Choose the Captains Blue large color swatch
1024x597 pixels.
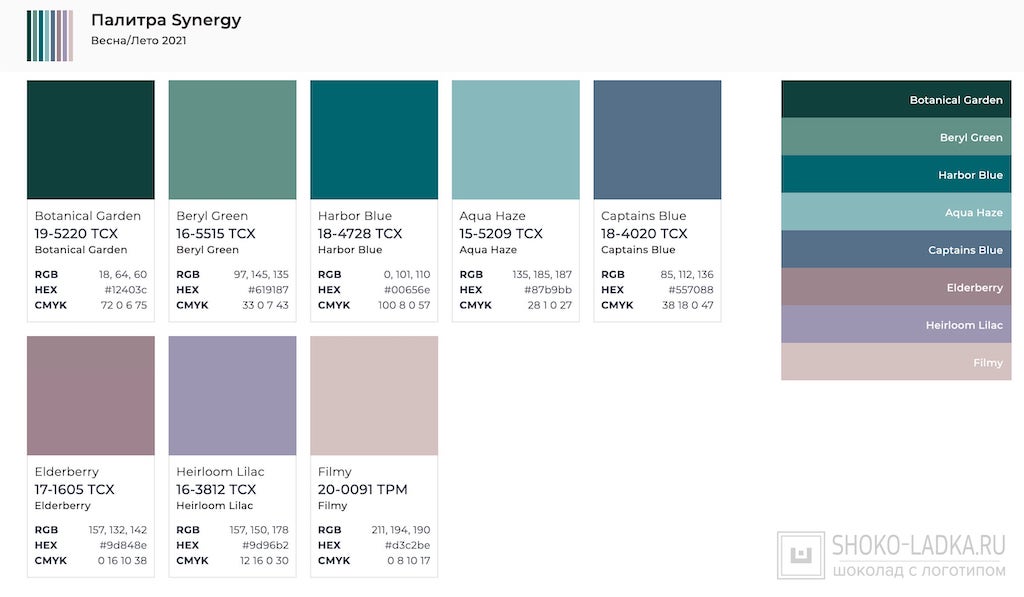click(657, 140)
